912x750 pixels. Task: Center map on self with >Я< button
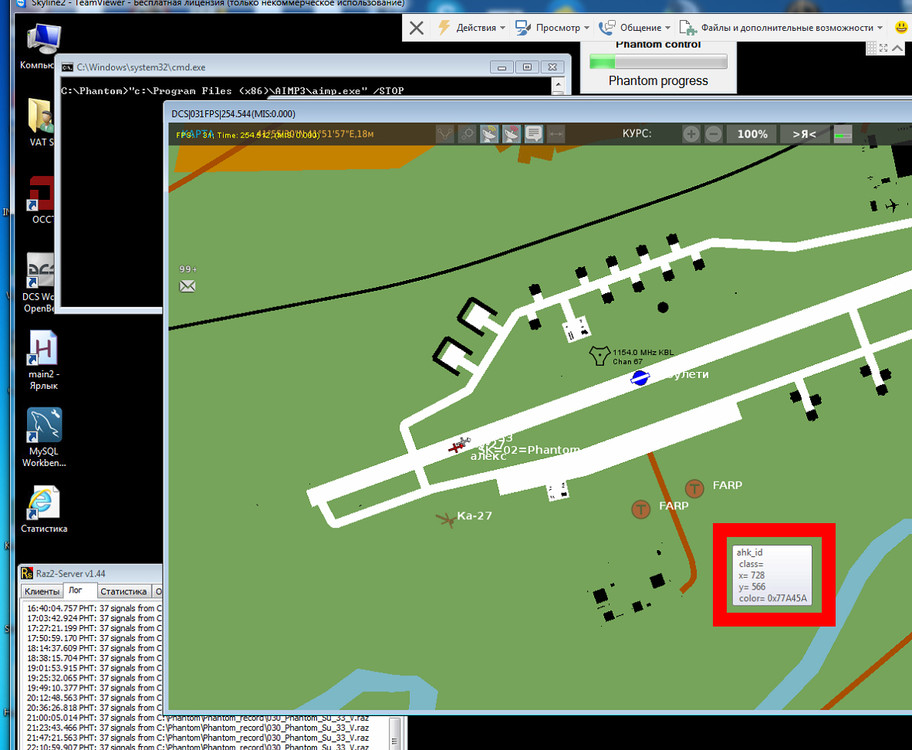pyautogui.click(x=804, y=134)
